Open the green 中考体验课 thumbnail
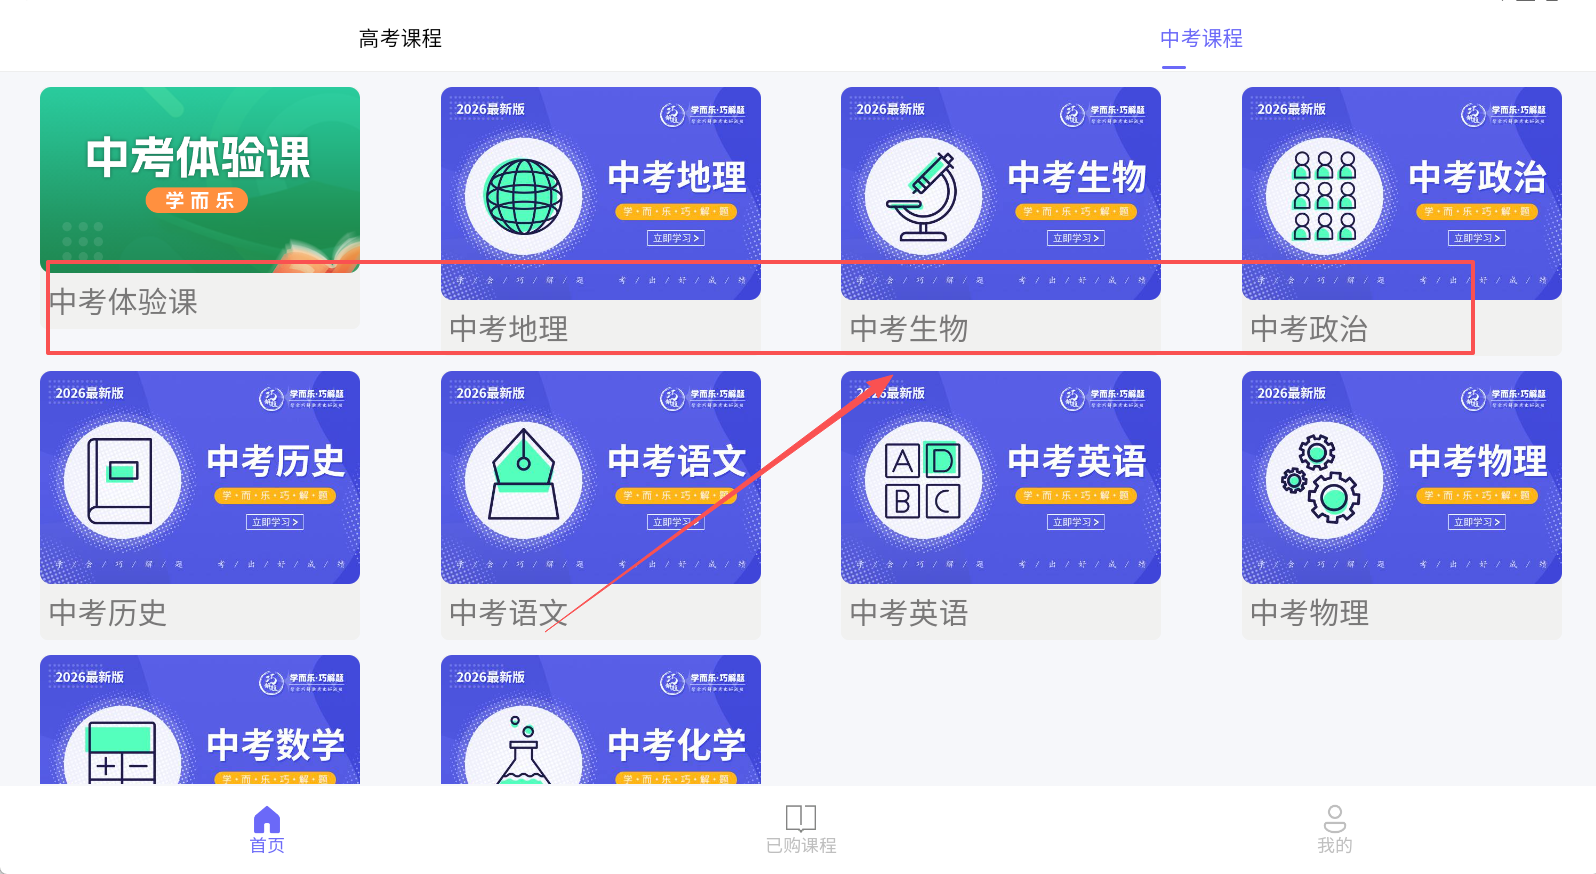1596x874 pixels. 200,180
